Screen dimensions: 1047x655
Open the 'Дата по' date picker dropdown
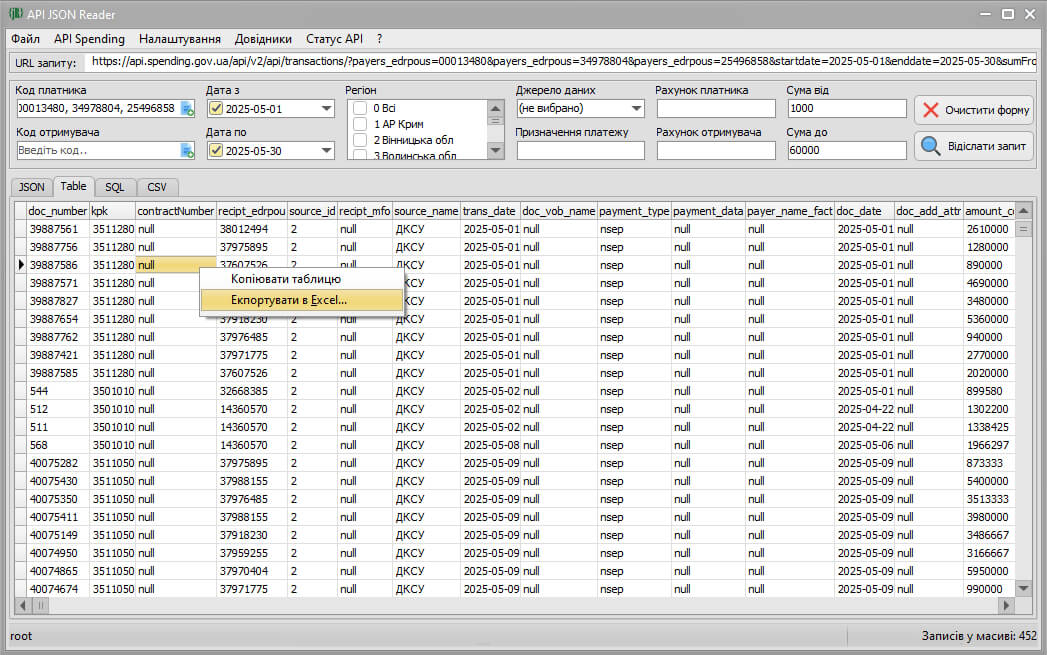click(x=326, y=151)
